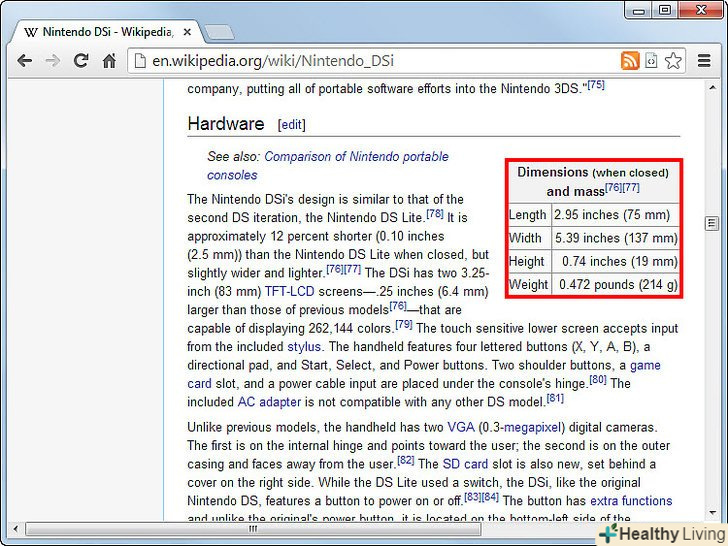Open citation 83 after power on or off
Viewport: 728px width, 546px height.
pos(473,497)
